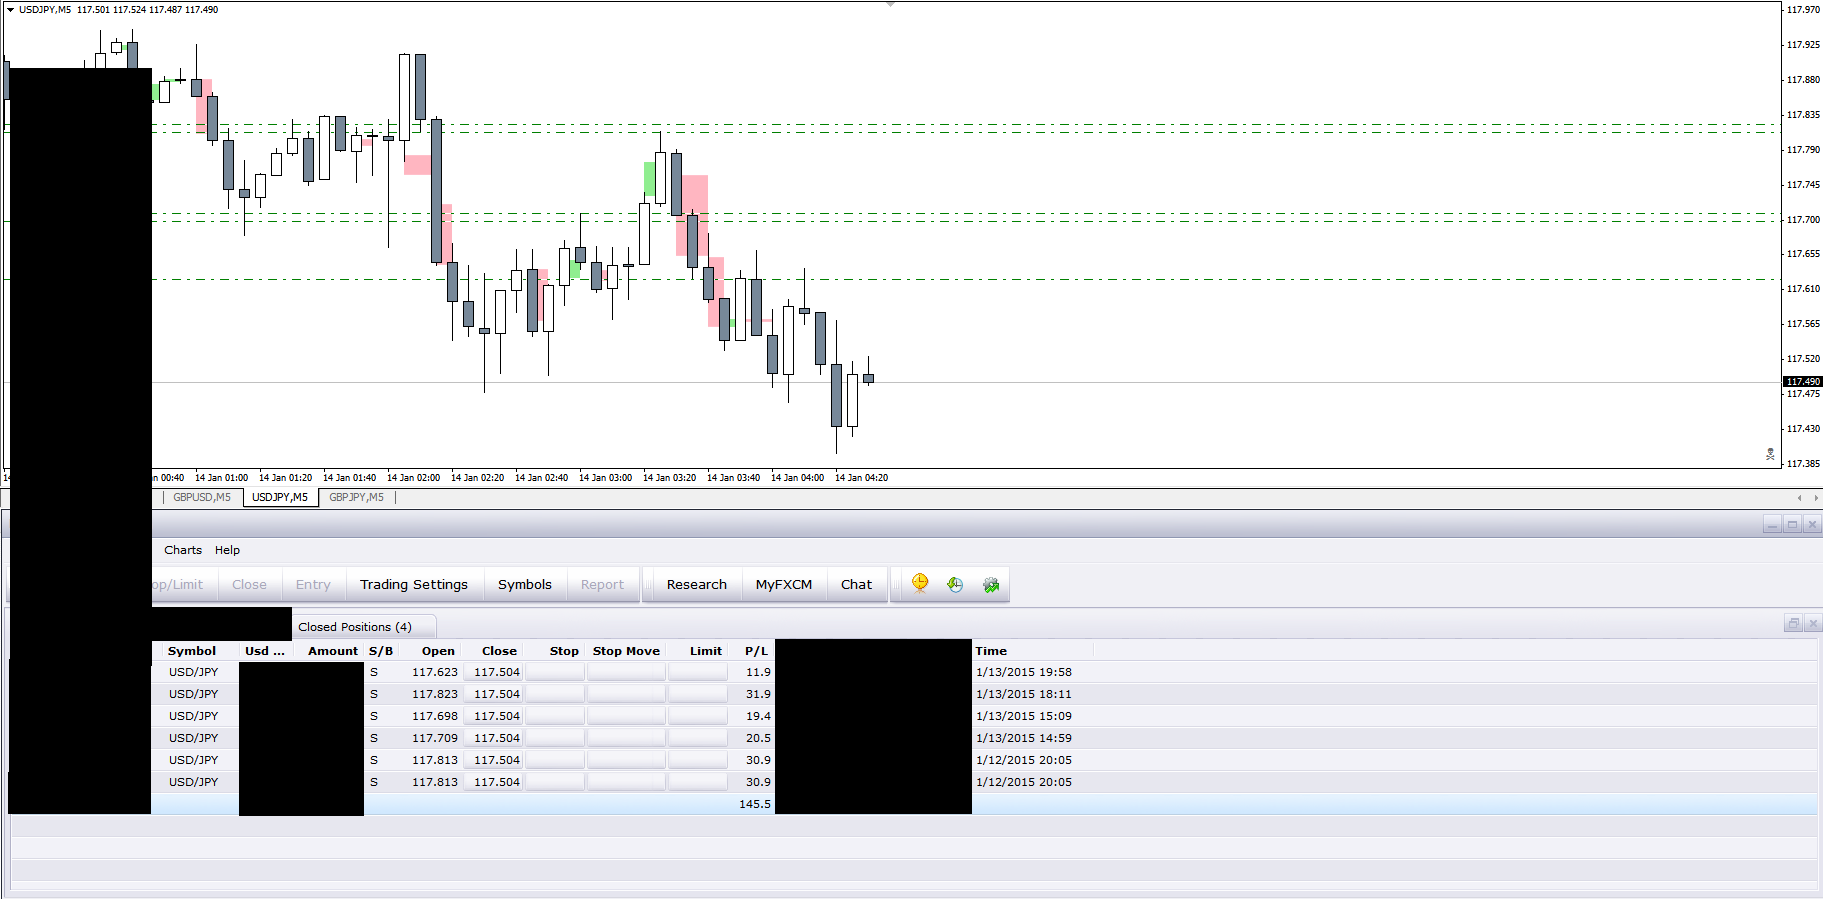1823x899 pixels.
Task: Click the skull icon on the chart corner
Action: tap(1770, 455)
